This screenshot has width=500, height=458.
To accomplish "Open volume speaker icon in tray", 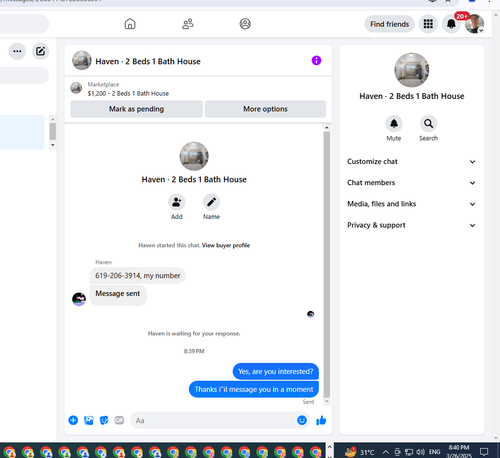I will 420,452.
